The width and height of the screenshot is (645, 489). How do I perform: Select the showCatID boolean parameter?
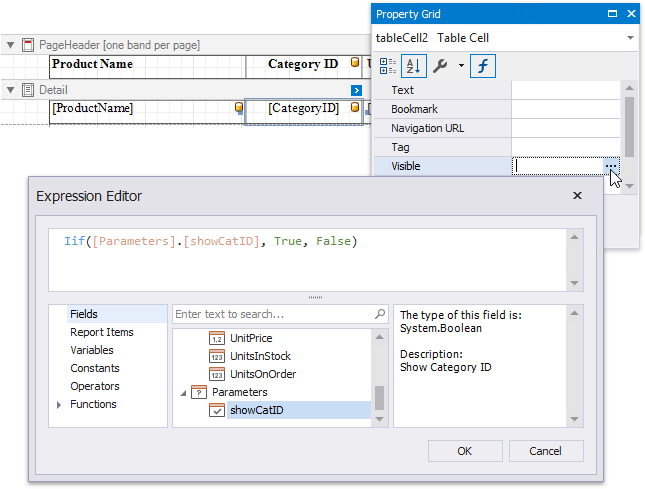257,410
